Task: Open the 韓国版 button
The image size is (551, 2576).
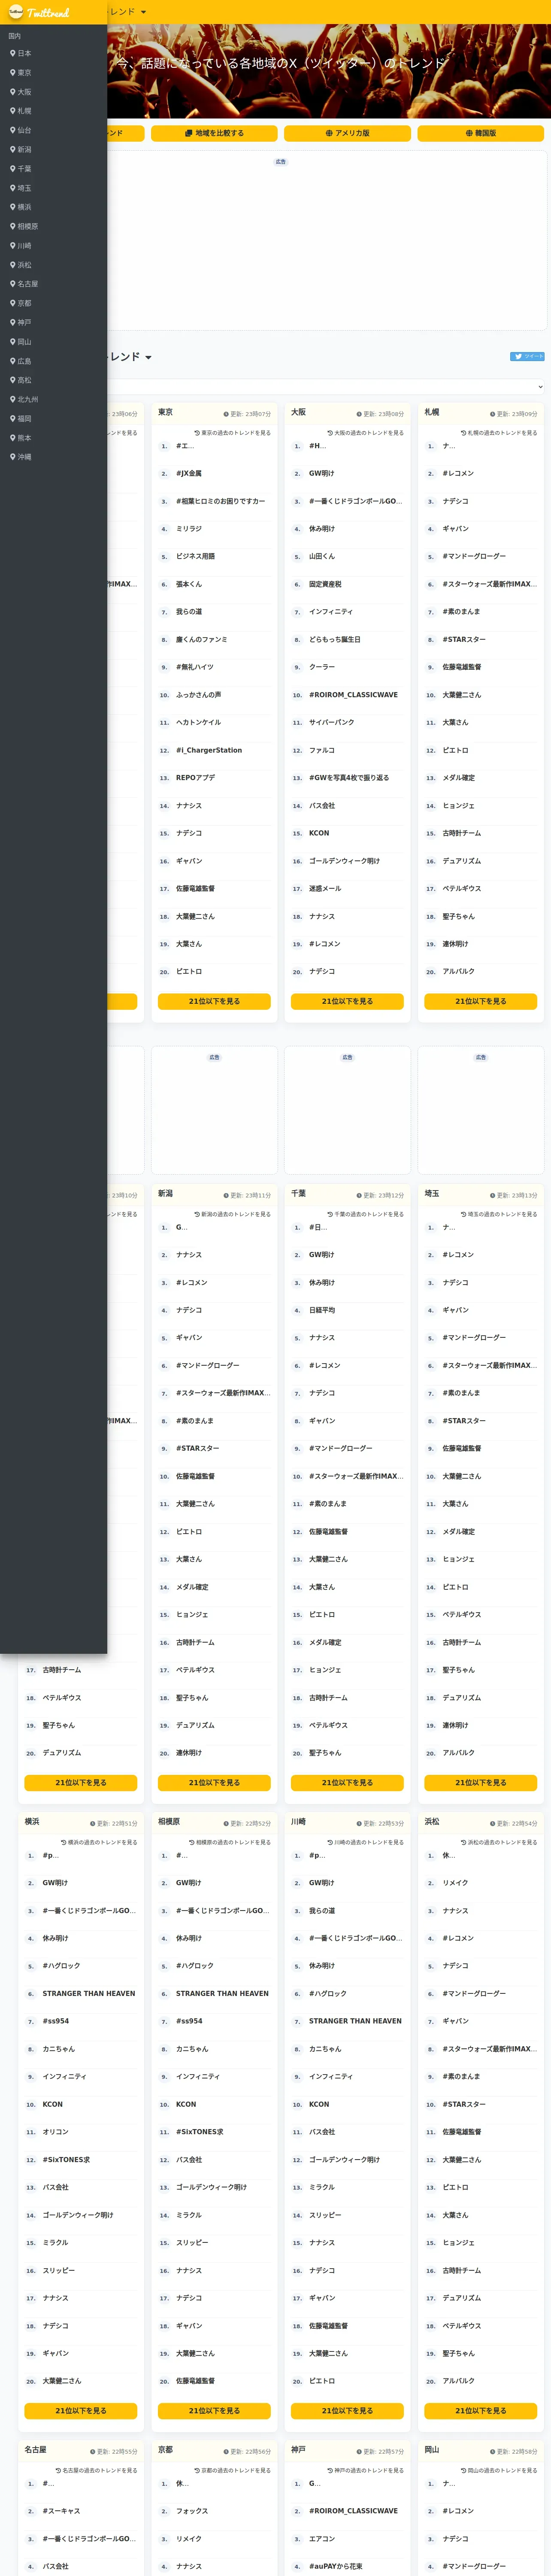Action: [x=480, y=133]
